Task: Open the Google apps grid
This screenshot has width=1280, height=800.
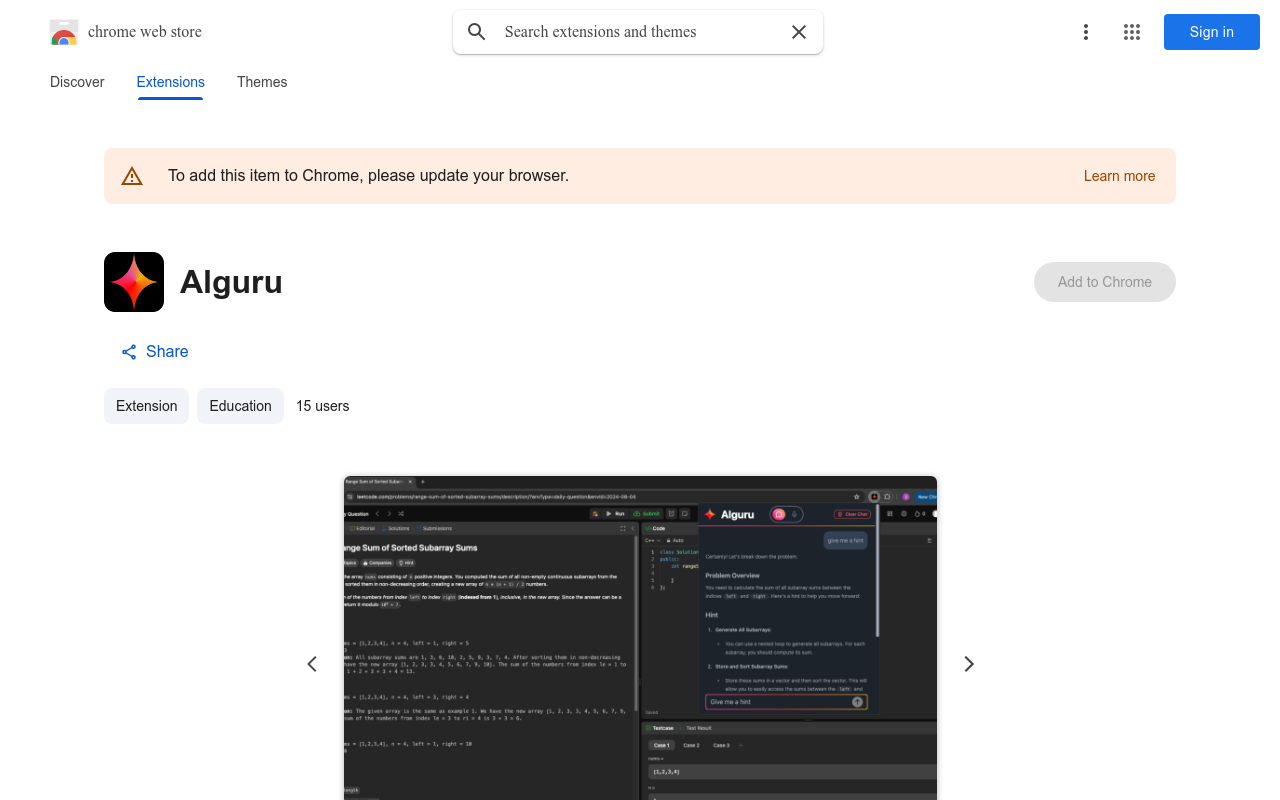Action: click(1132, 32)
